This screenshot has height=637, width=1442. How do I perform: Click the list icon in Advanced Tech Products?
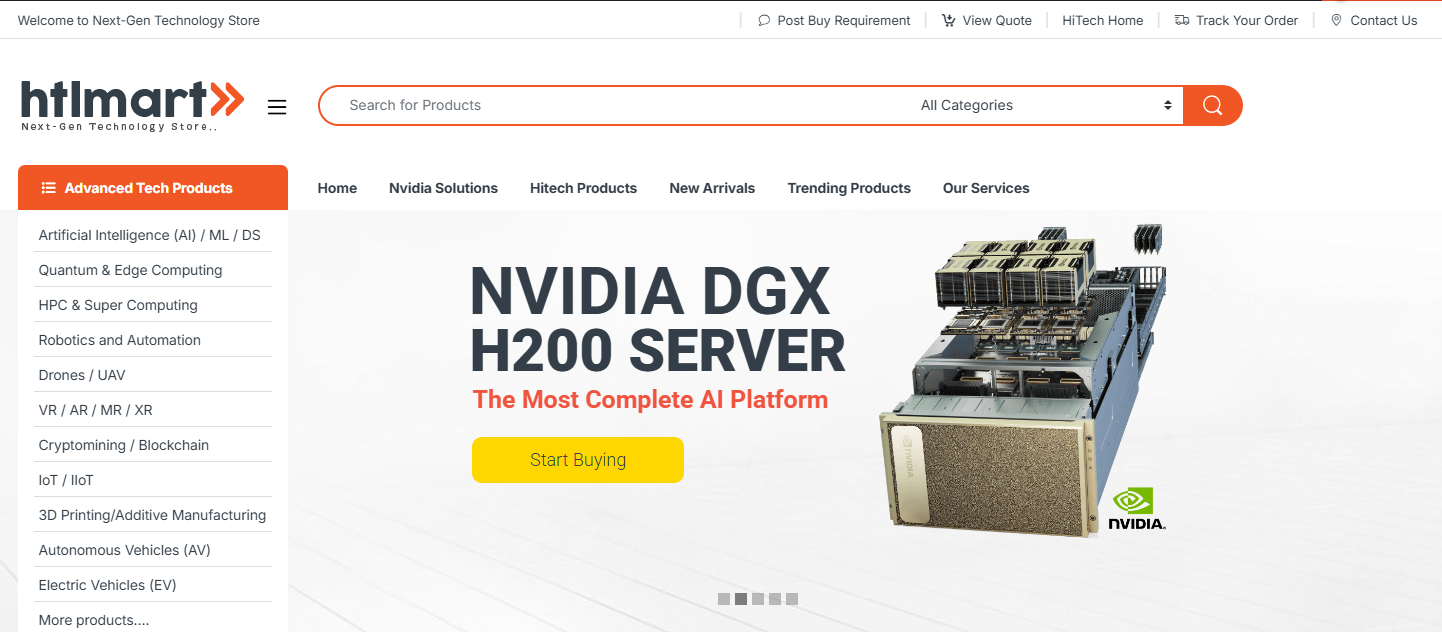click(48, 188)
